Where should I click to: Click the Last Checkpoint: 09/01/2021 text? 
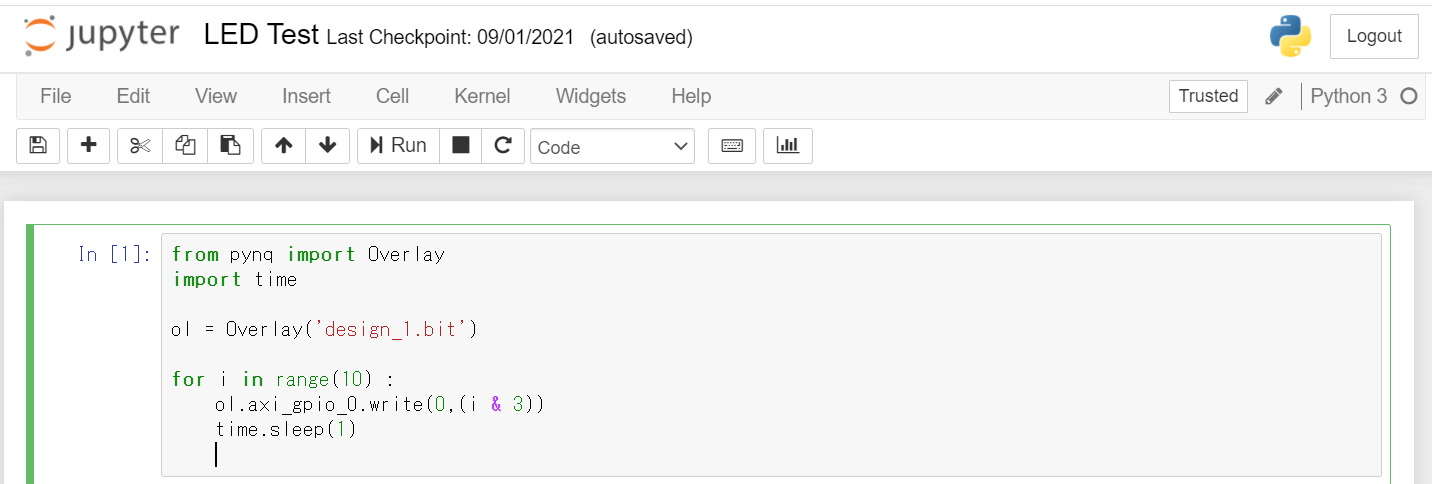click(x=450, y=37)
